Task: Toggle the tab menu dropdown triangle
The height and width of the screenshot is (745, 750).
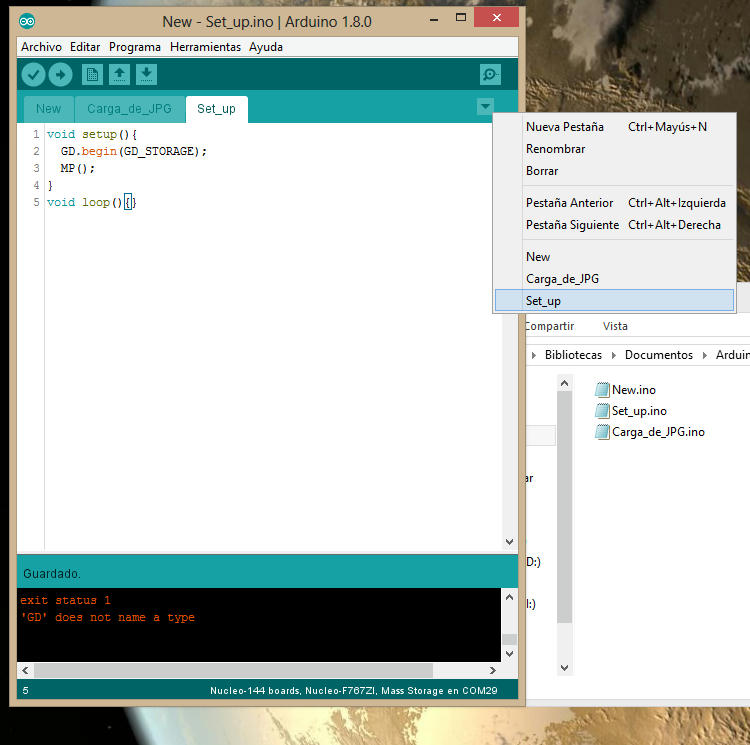Action: pos(485,107)
